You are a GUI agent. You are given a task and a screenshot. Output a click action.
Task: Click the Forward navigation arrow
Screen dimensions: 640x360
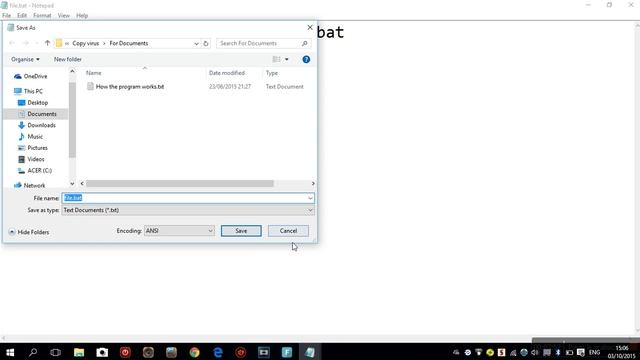[x=25, y=43]
